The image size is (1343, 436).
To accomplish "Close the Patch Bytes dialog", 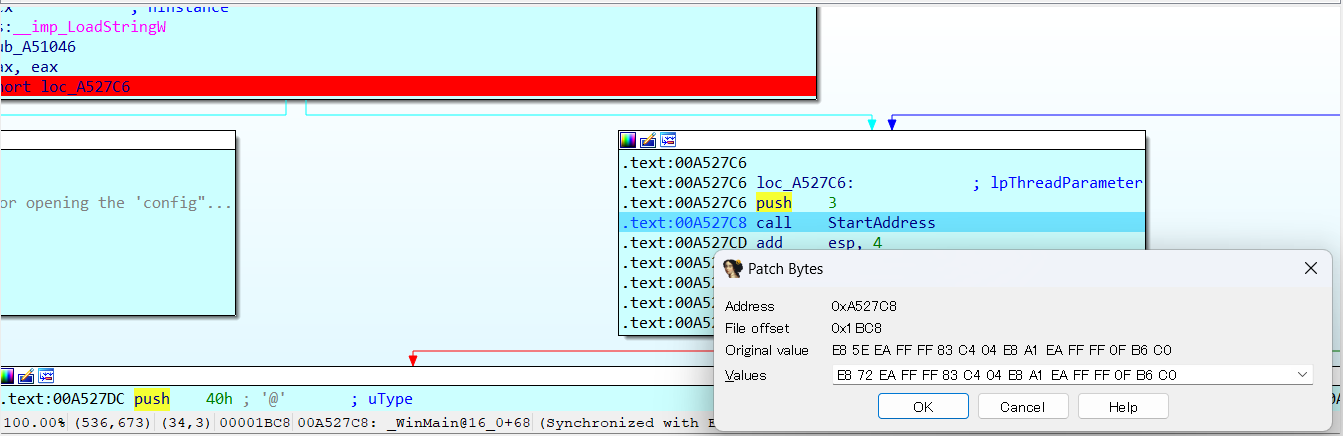I will [1311, 268].
